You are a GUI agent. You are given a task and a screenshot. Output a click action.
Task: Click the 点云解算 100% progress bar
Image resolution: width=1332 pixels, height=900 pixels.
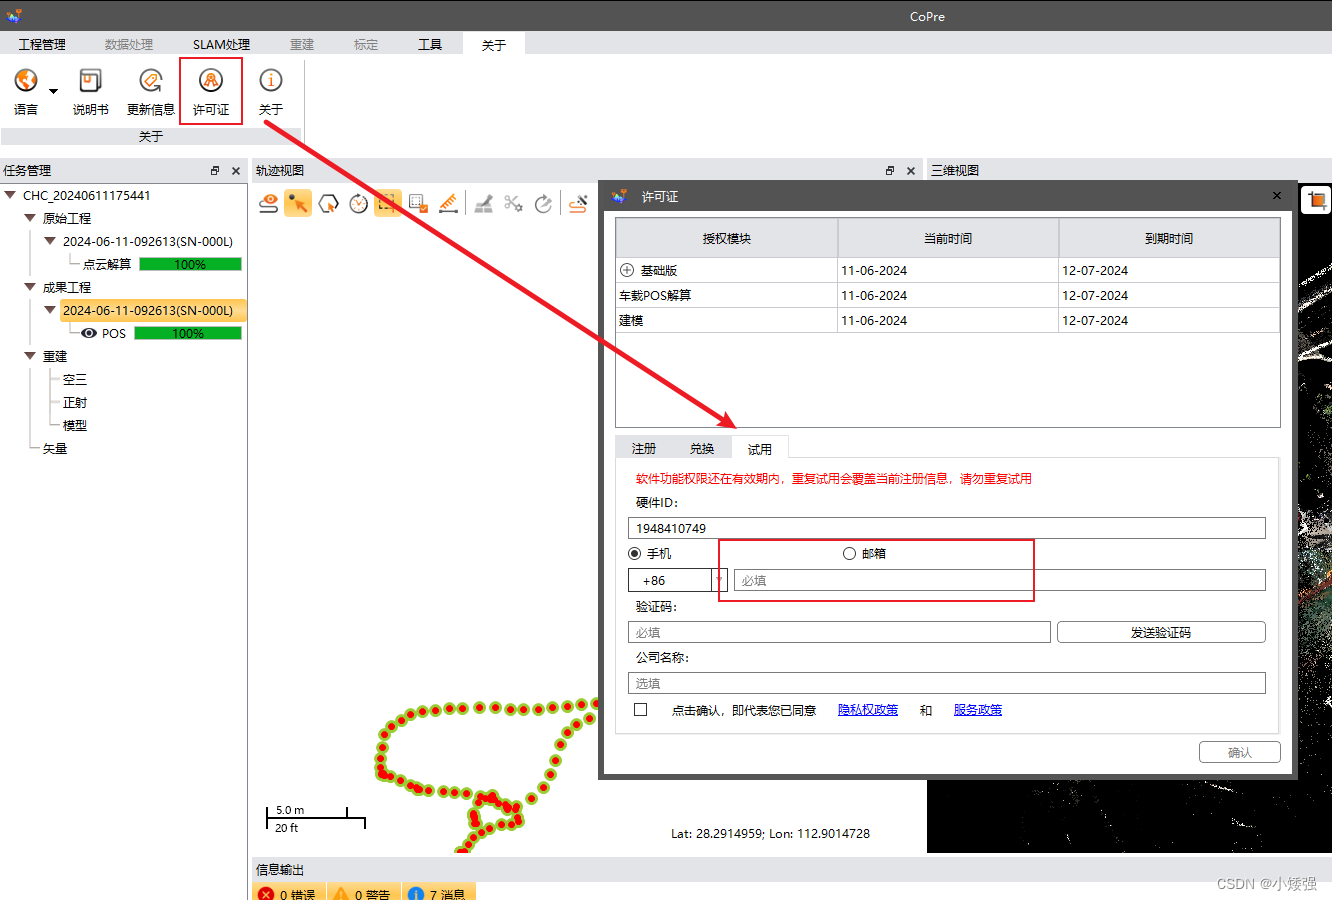190,264
